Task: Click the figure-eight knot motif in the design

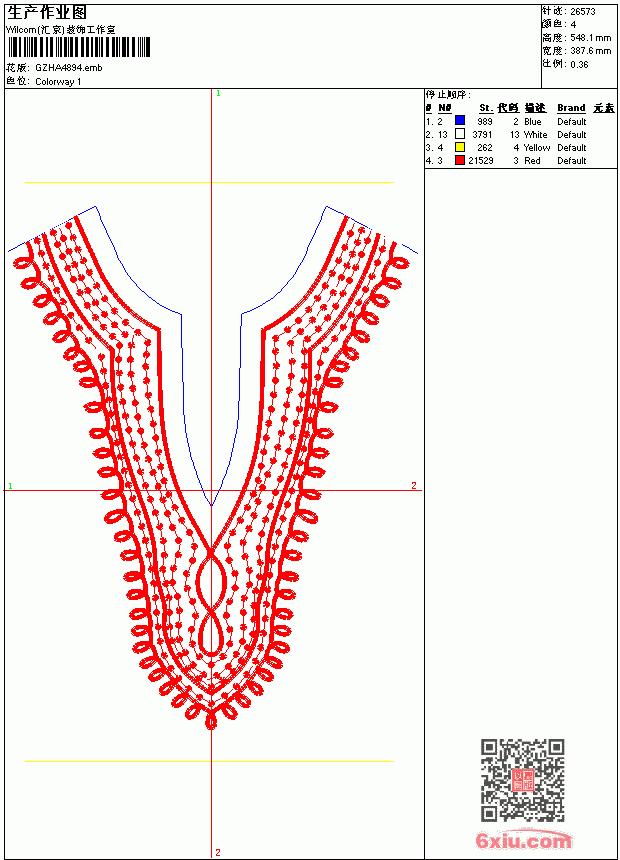Action: pyautogui.click(x=211, y=601)
